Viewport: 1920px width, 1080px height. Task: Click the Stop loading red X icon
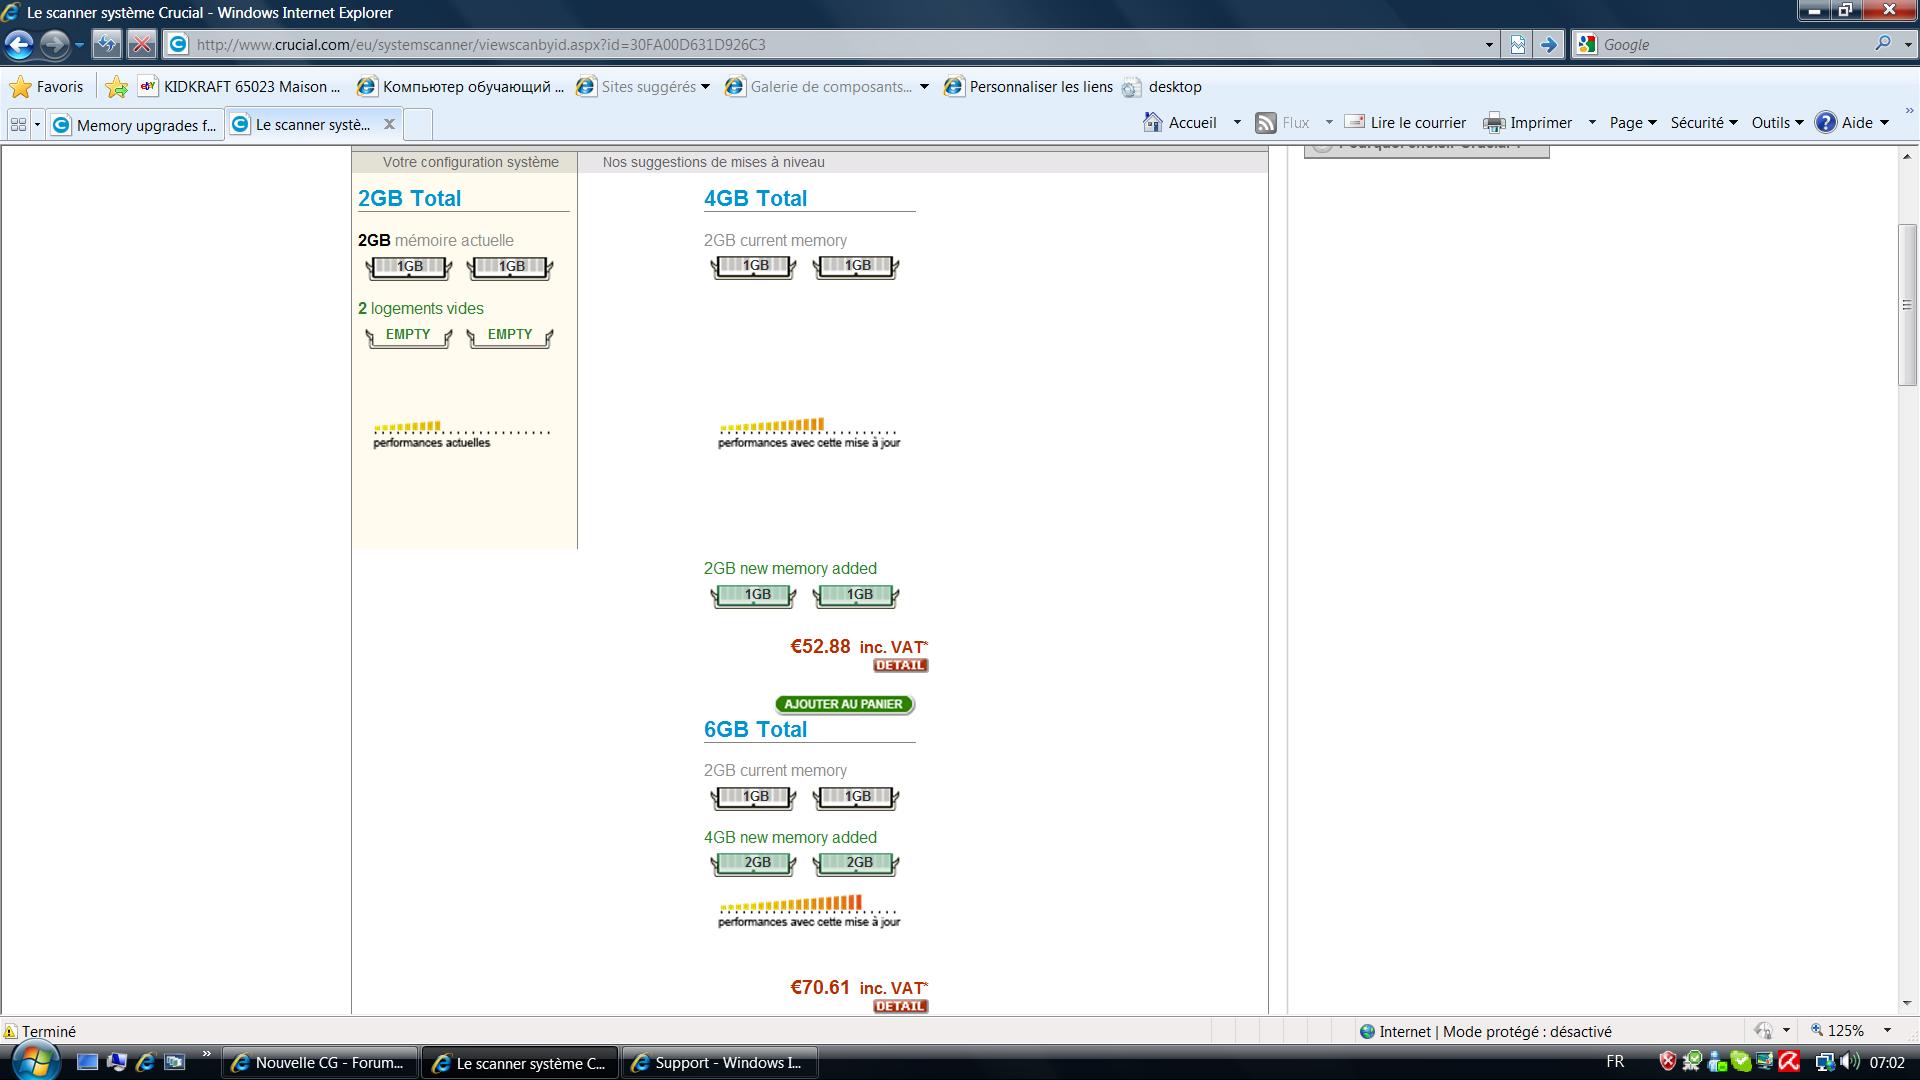142,44
